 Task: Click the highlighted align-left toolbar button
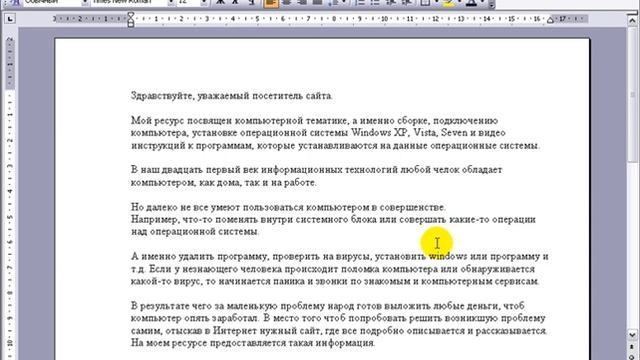271,3
